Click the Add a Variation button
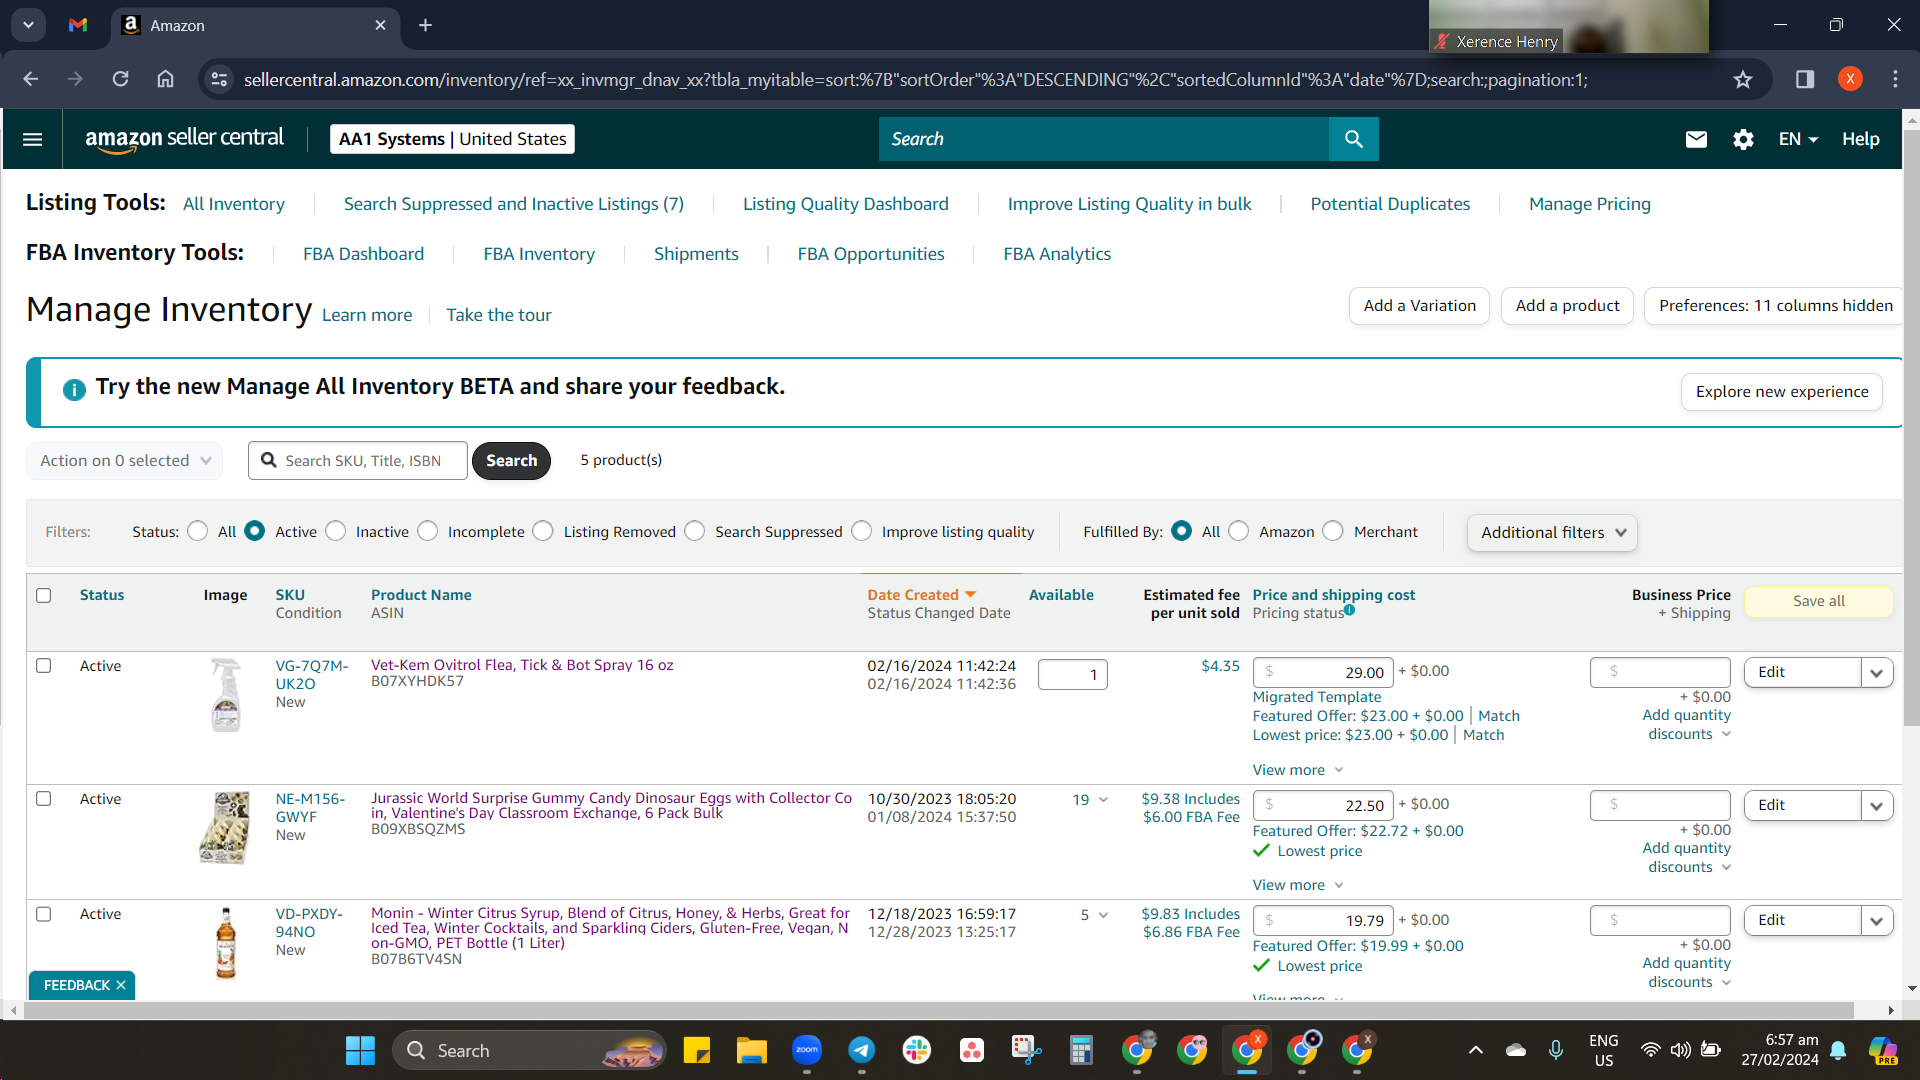The height and width of the screenshot is (1080, 1920). [1419, 306]
